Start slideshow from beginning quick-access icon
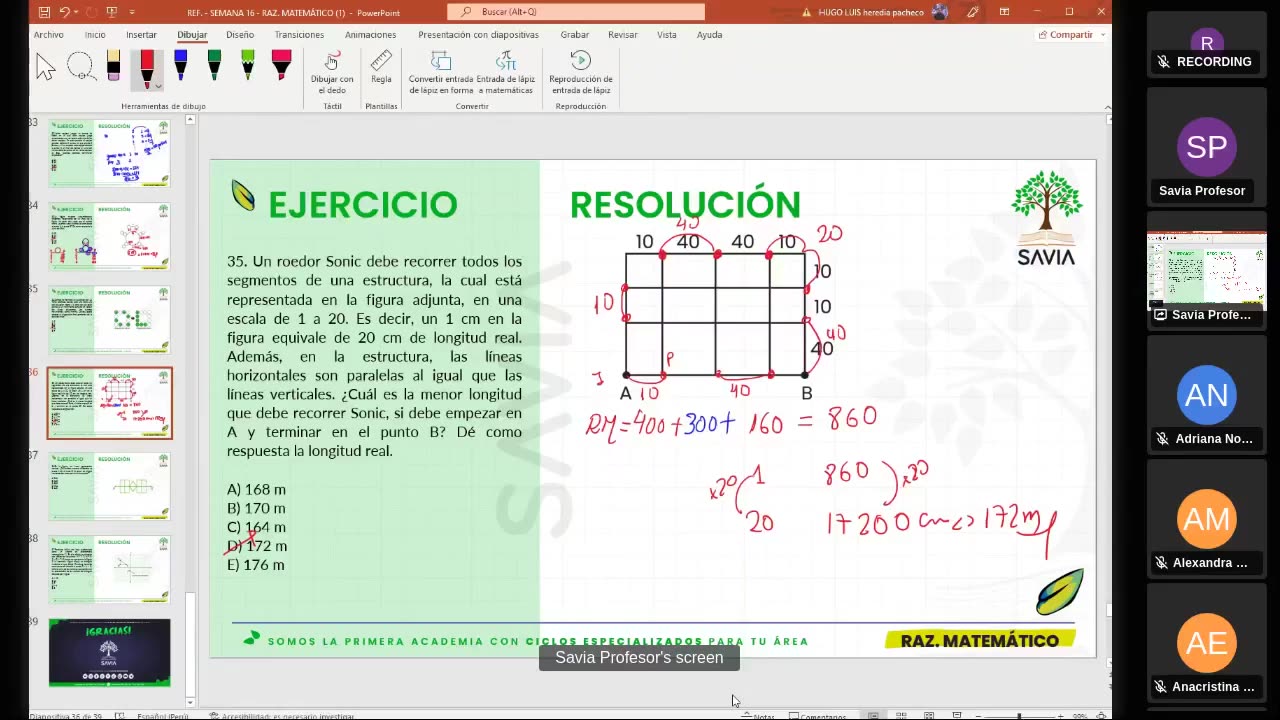Image resolution: width=1280 pixels, height=720 pixels. (111, 12)
